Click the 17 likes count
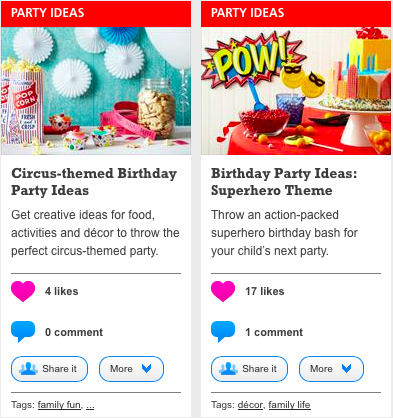 [x=265, y=291]
